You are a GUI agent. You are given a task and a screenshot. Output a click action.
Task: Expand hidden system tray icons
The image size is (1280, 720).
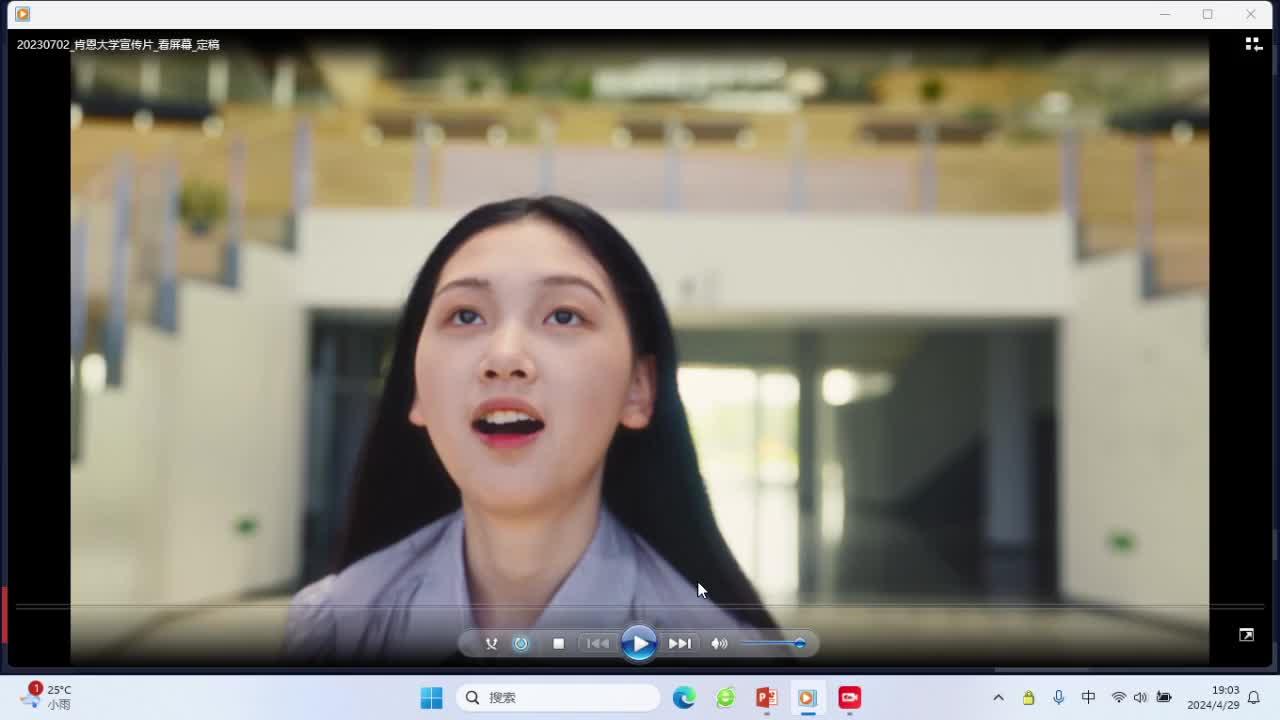[x=998, y=698]
